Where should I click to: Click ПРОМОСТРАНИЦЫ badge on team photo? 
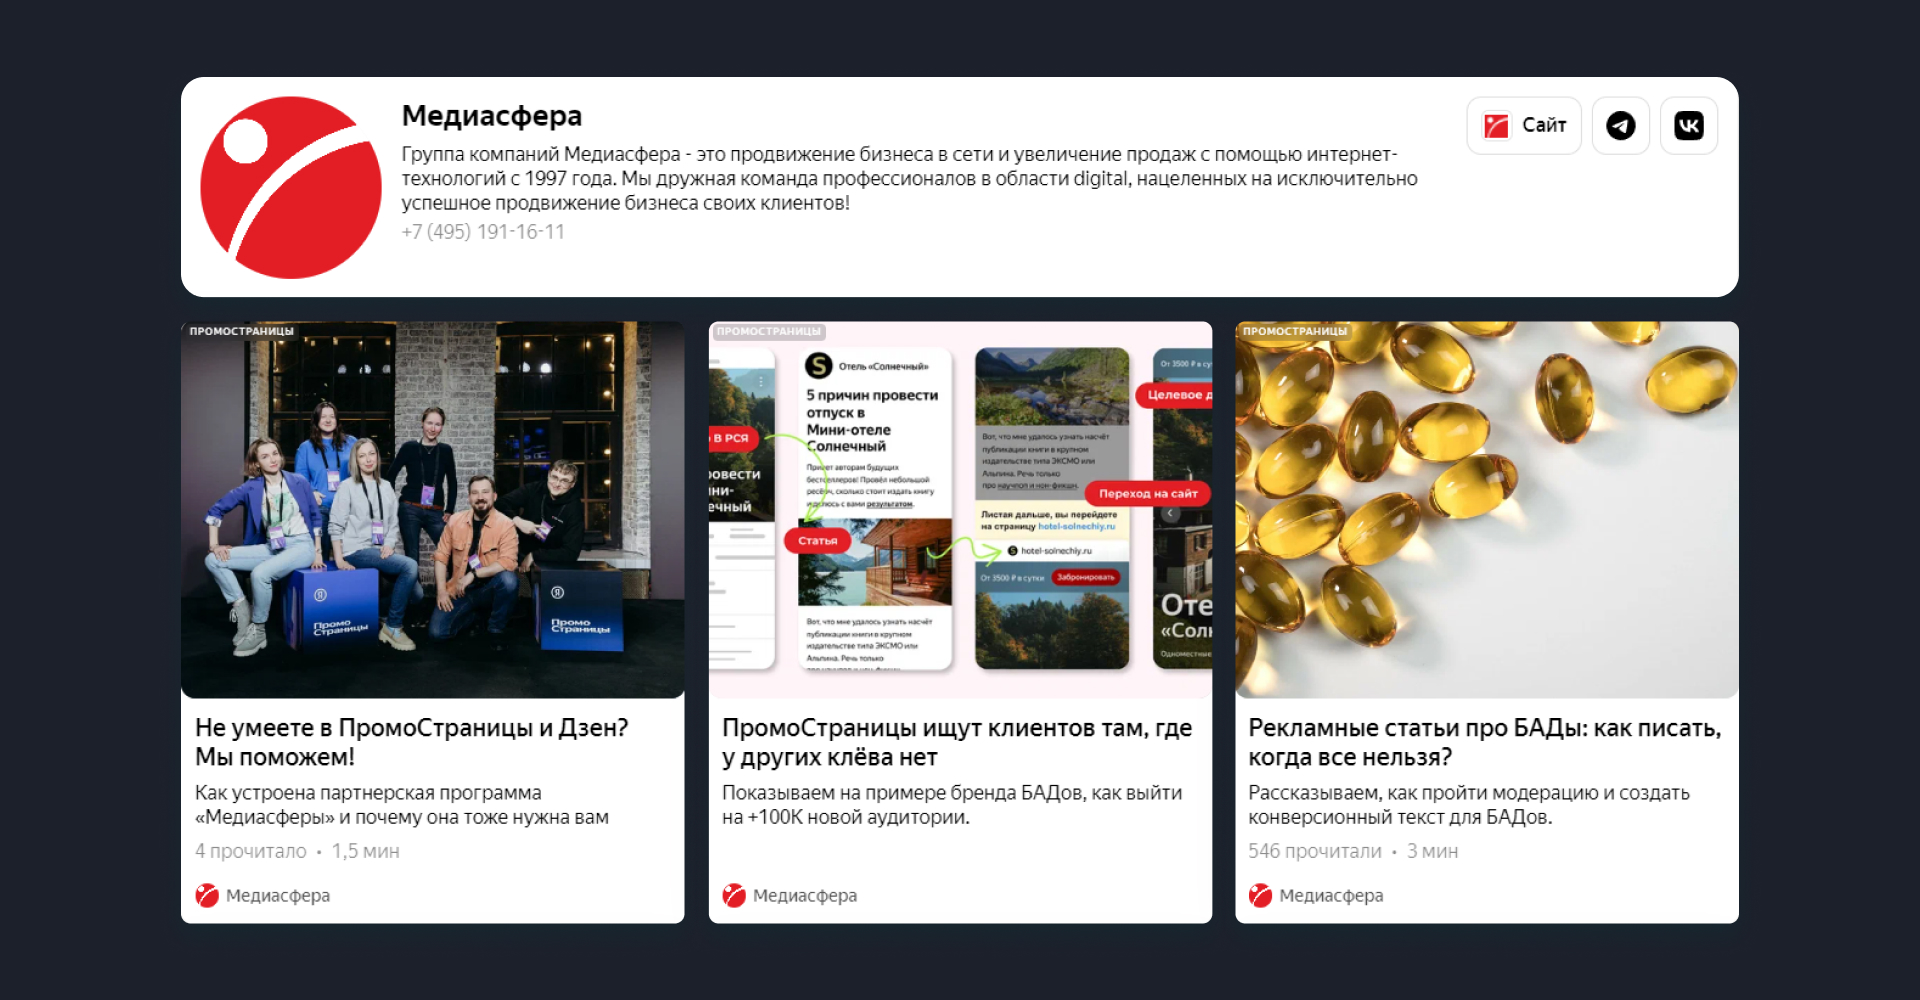click(241, 331)
